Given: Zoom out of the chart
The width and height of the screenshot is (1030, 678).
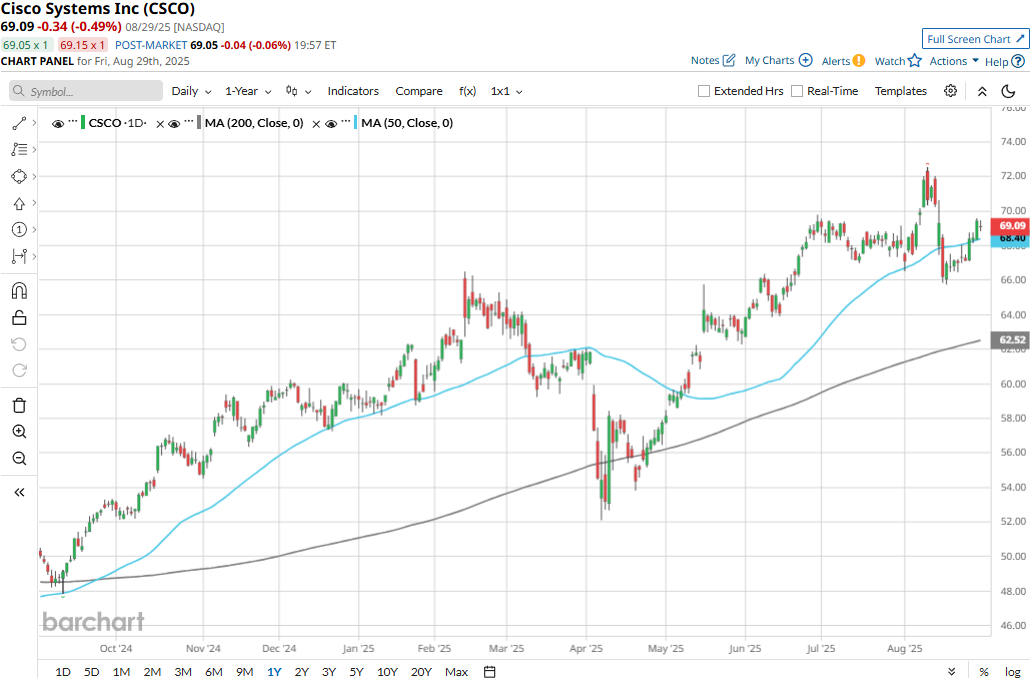Looking at the screenshot, I should tap(19, 459).
